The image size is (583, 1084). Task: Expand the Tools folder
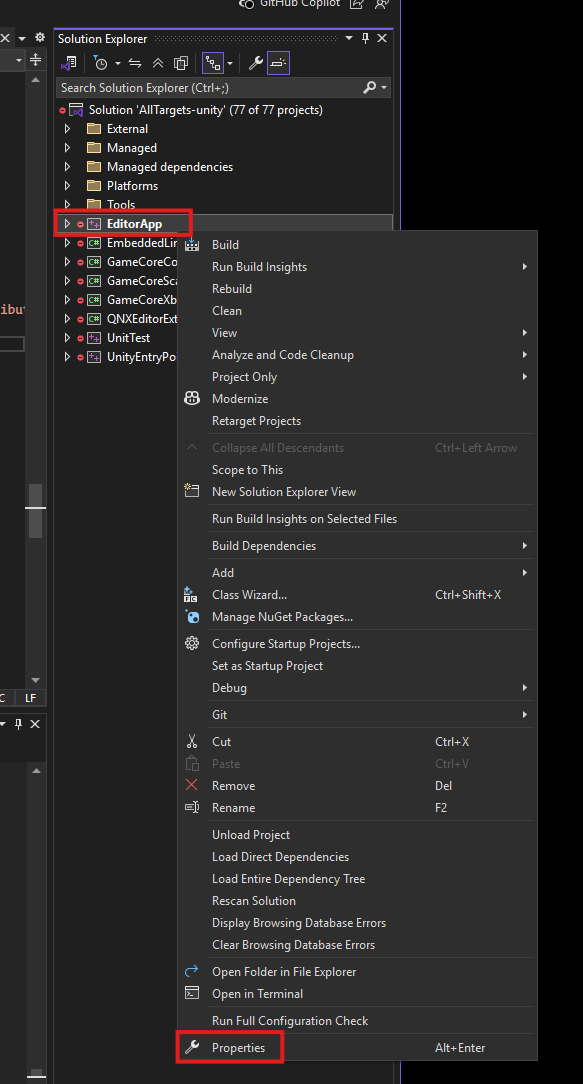tap(67, 205)
